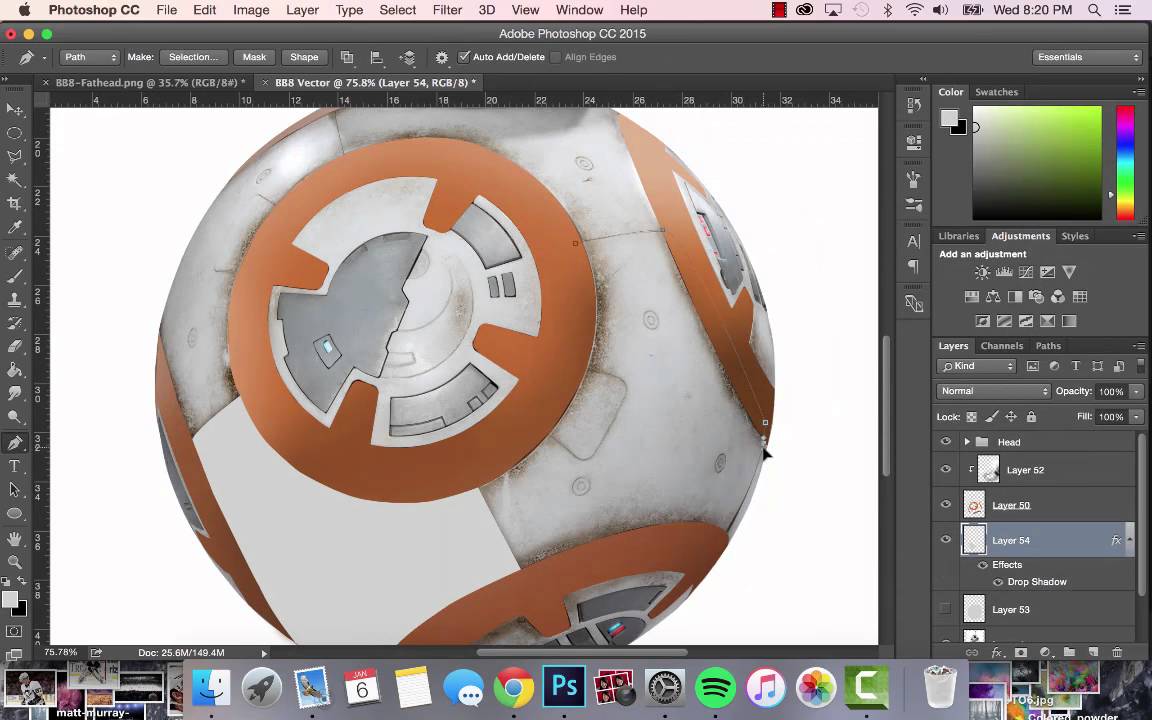Click the Selection... button in options bar
The image size is (1152, 720).
[193, 57]
